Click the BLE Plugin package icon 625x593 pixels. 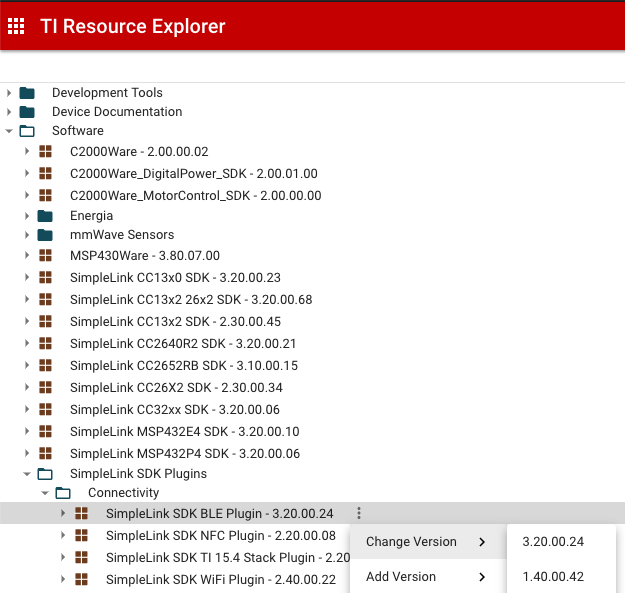point(81,513)
